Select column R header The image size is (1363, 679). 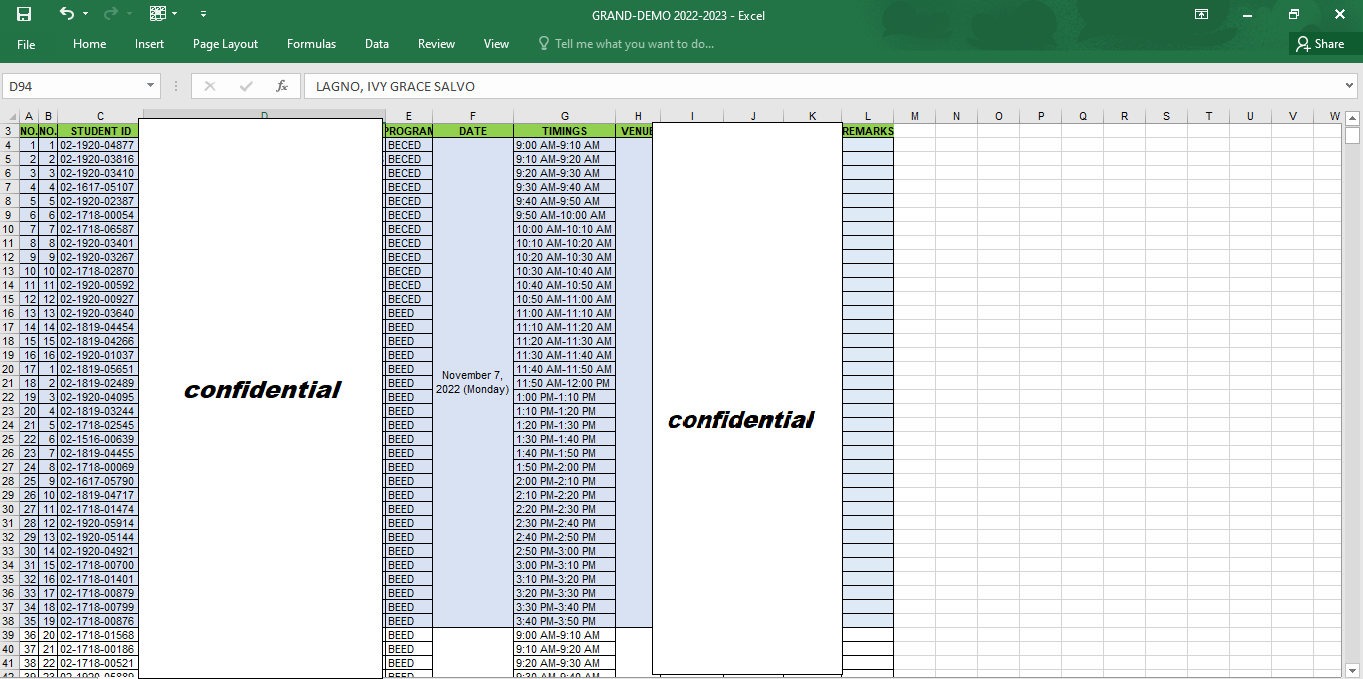click(x=1124, y=117)
